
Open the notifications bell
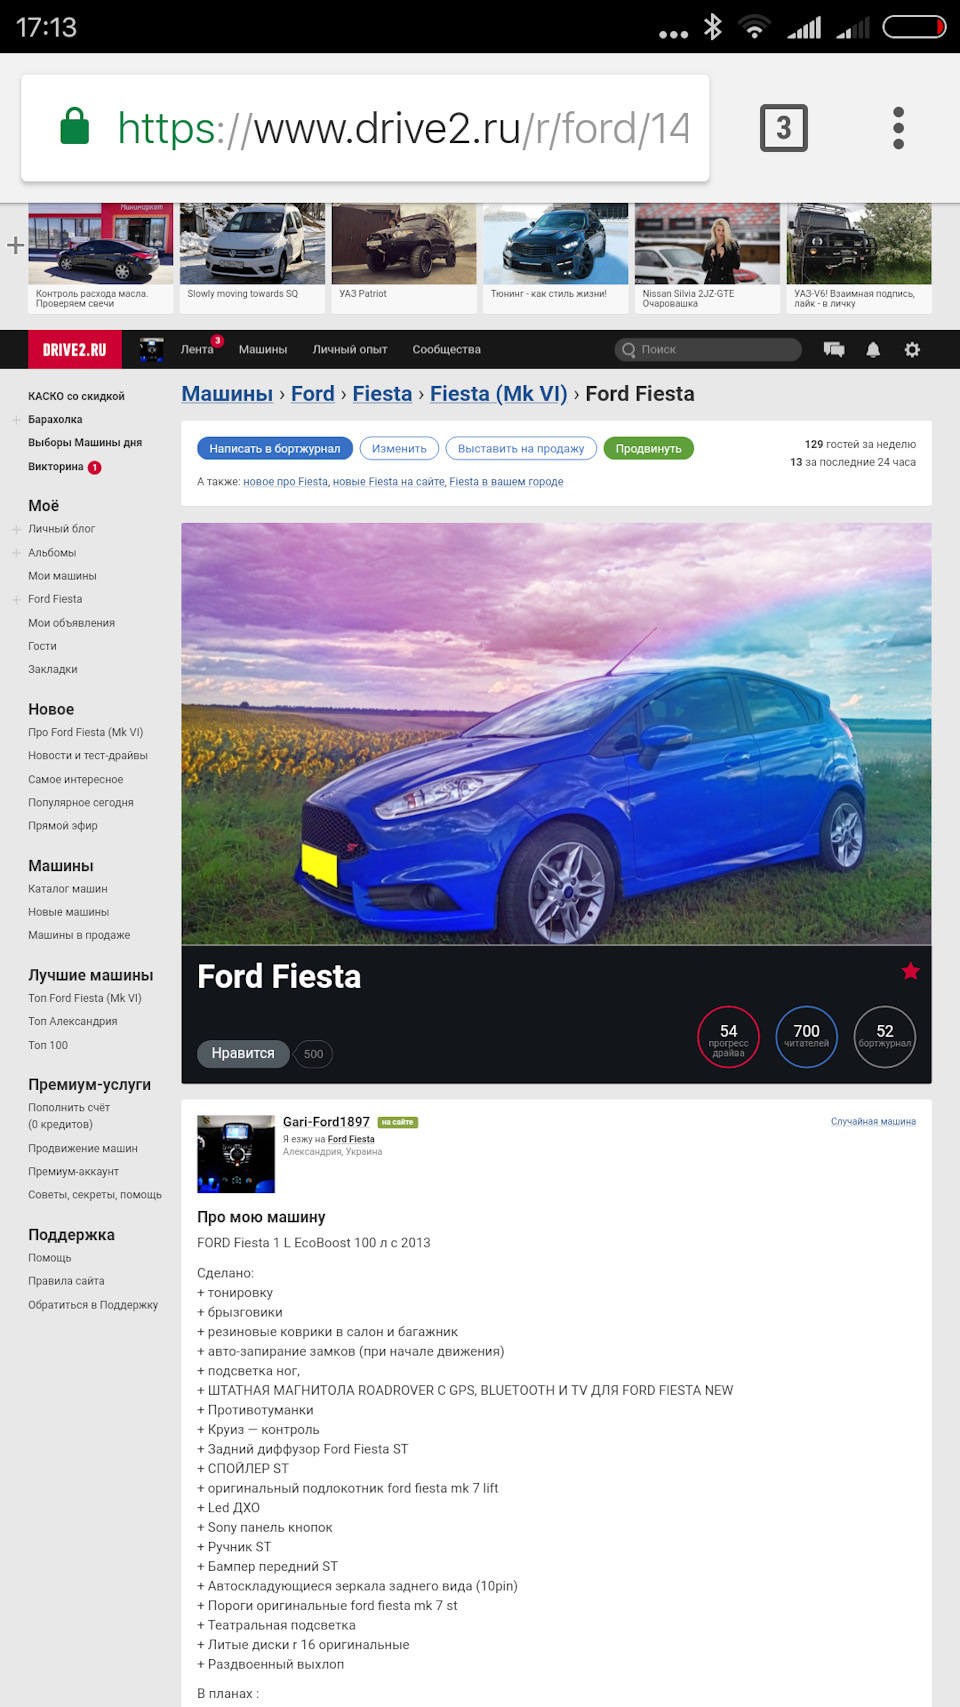(873, 350)
